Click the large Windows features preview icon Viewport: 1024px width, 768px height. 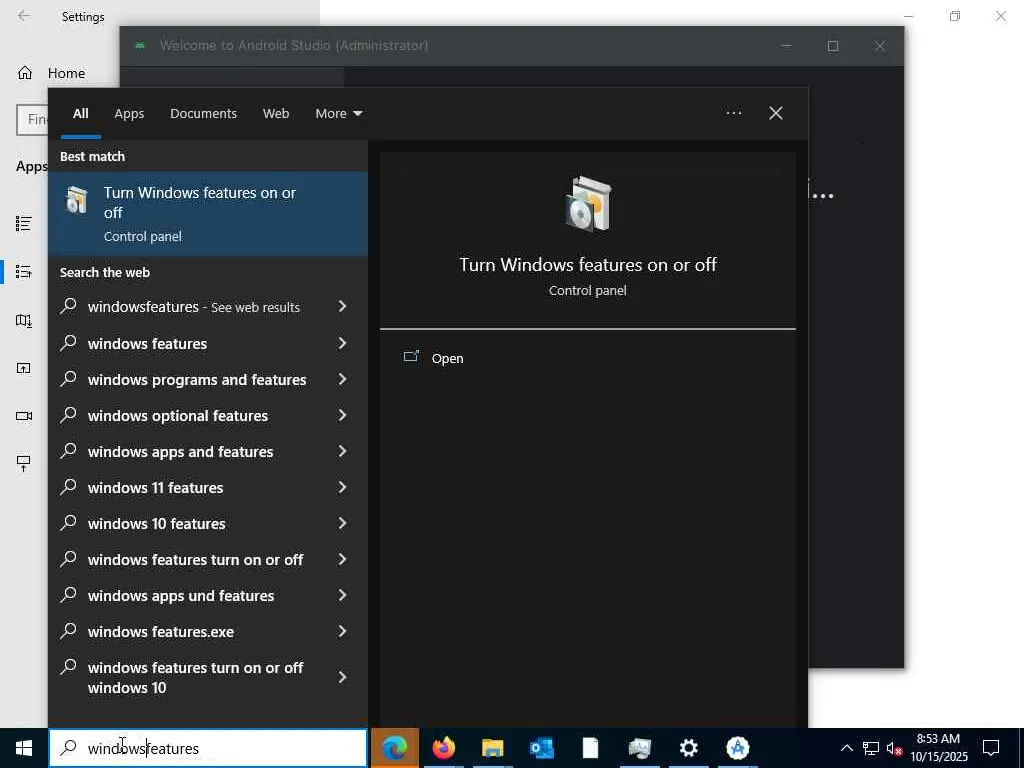point(588,204)
